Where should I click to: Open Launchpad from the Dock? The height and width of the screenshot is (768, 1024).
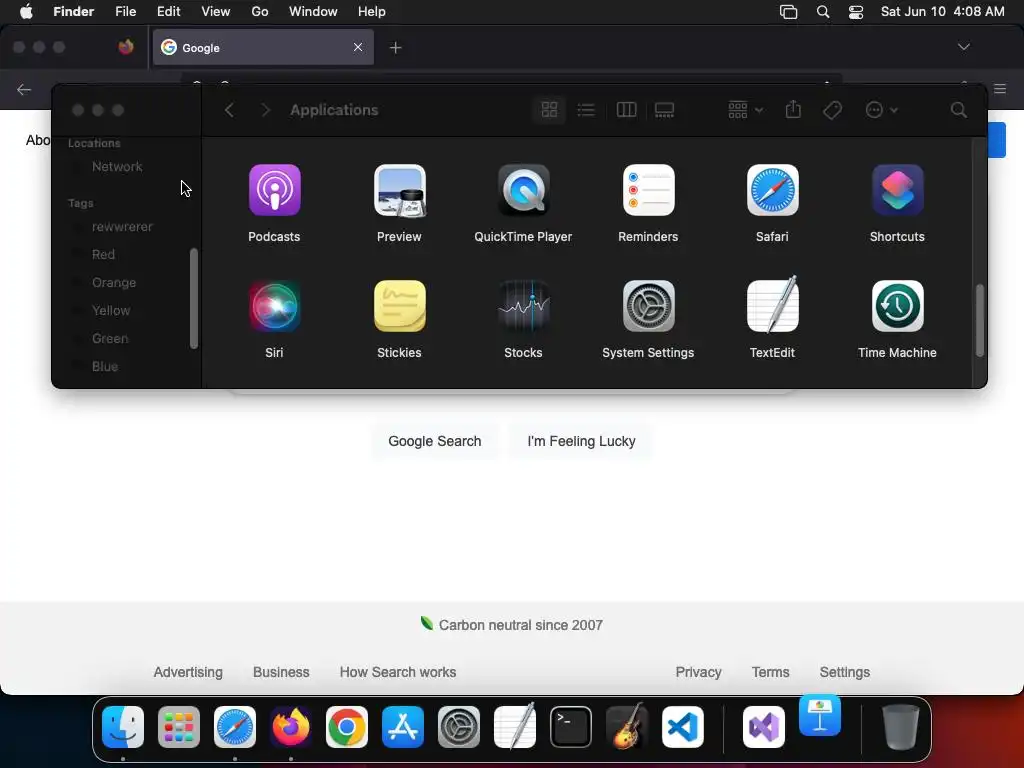coord(179,727)
